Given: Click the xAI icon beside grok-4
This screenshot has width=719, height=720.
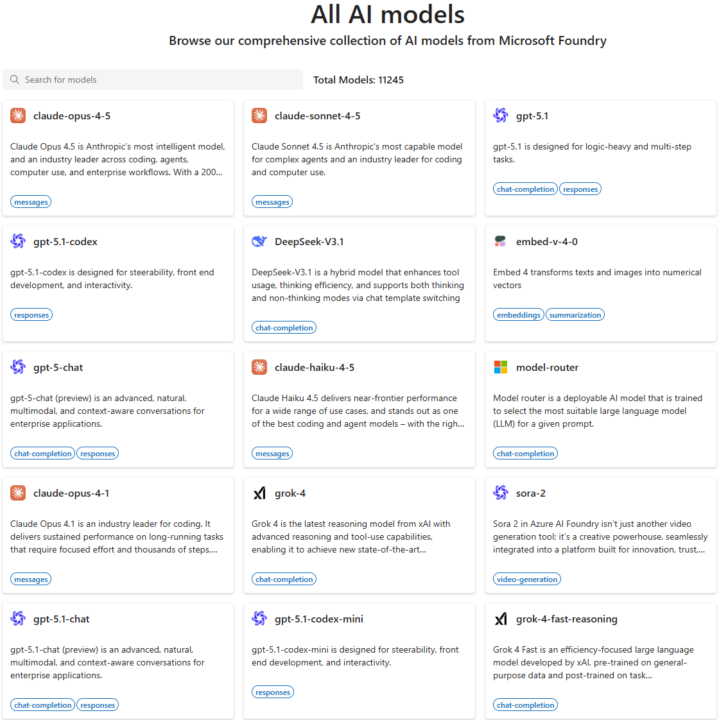Looking at the screenshot, I should (x=260, y=493).
